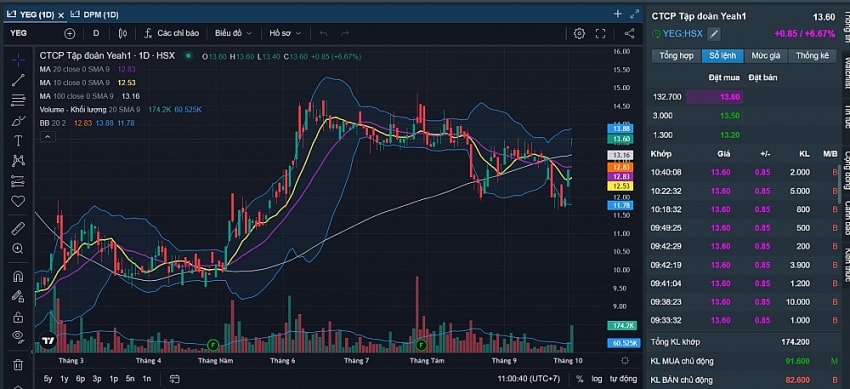Open chart settings gear icon
850x389 pixels.
pos(579,34)
